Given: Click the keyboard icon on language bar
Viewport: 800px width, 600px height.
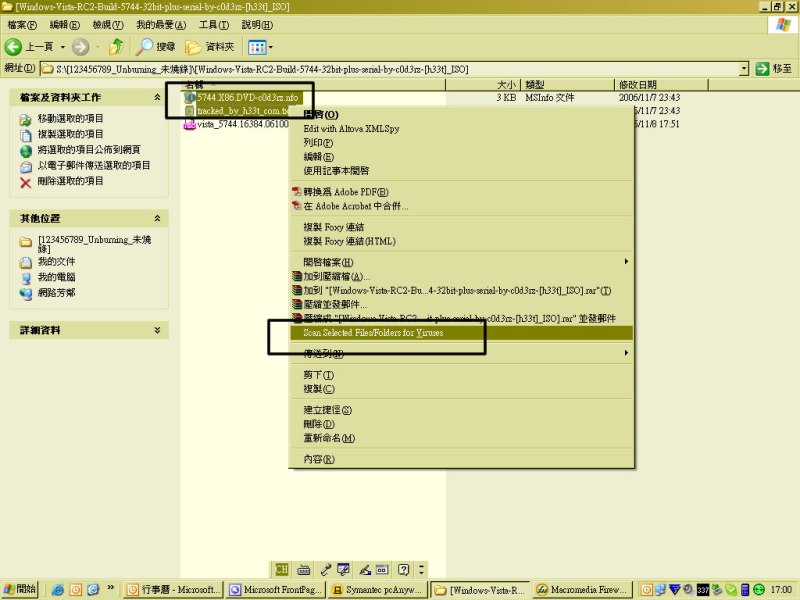Looking at the screenshot, I should [x=304, y=569].
